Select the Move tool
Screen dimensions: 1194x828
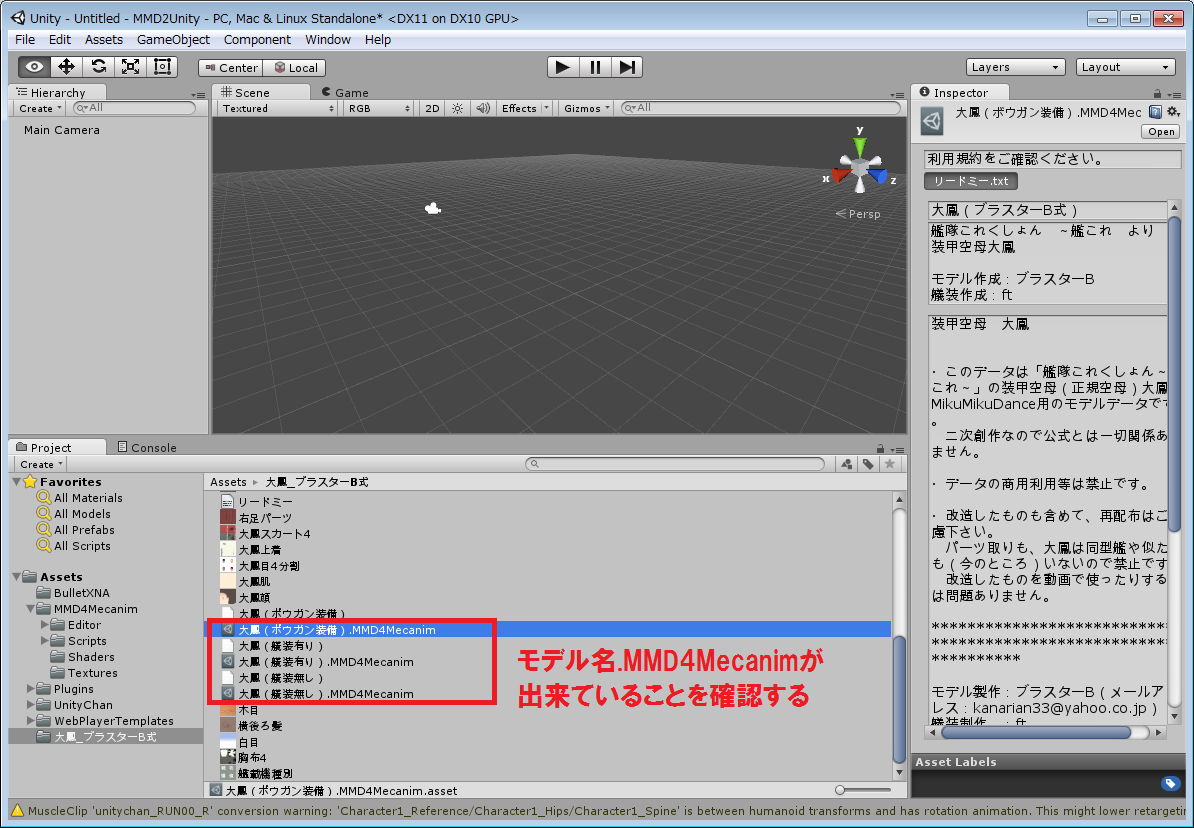click(66, 67)
